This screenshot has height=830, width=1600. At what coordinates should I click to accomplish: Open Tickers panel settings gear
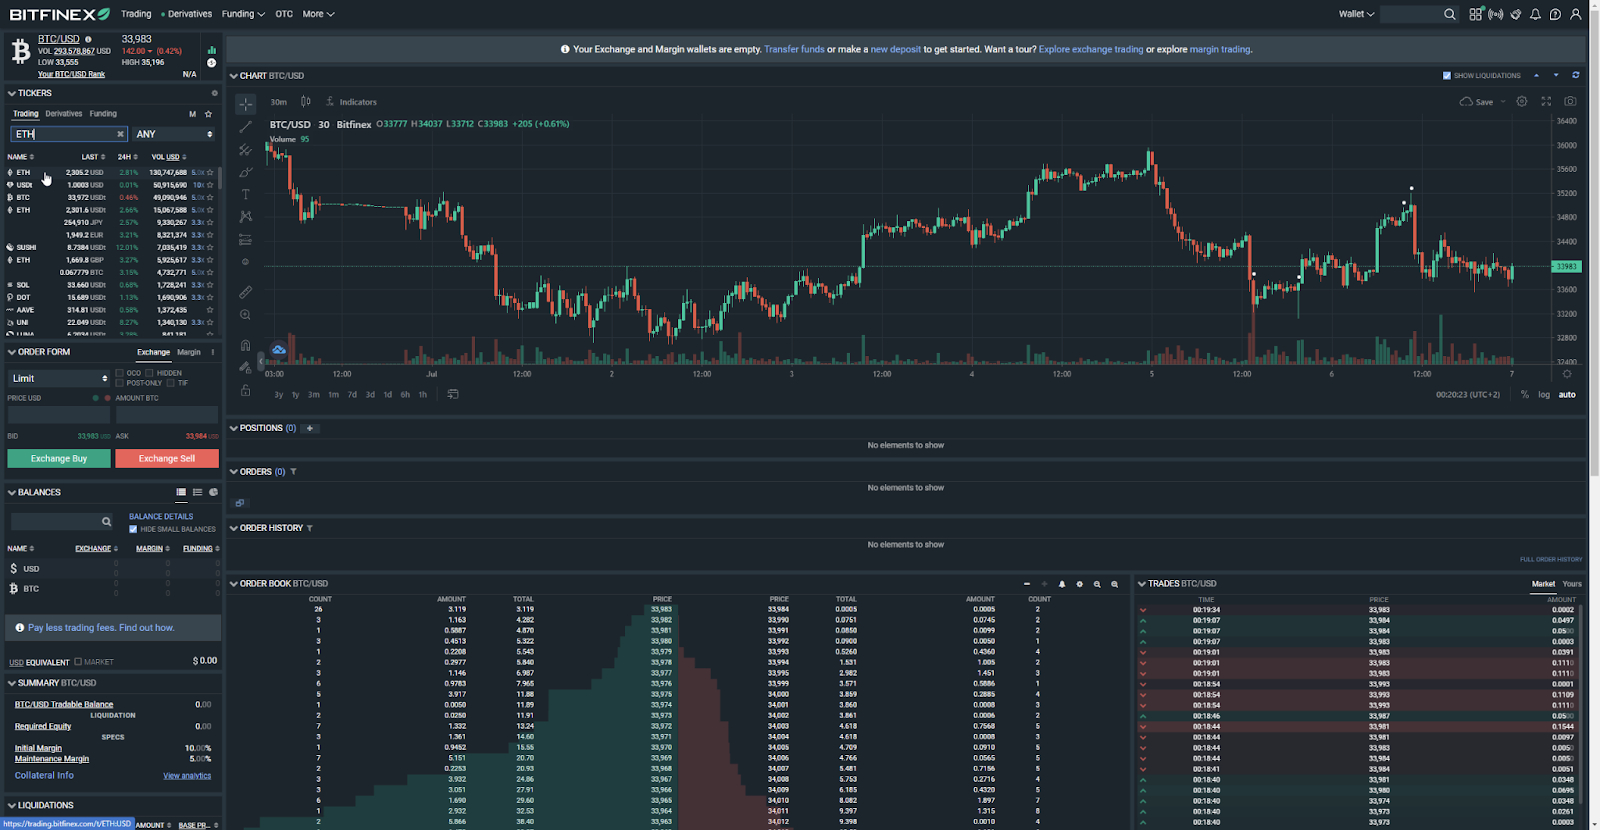pyautogui.click(x=214, y=93)
